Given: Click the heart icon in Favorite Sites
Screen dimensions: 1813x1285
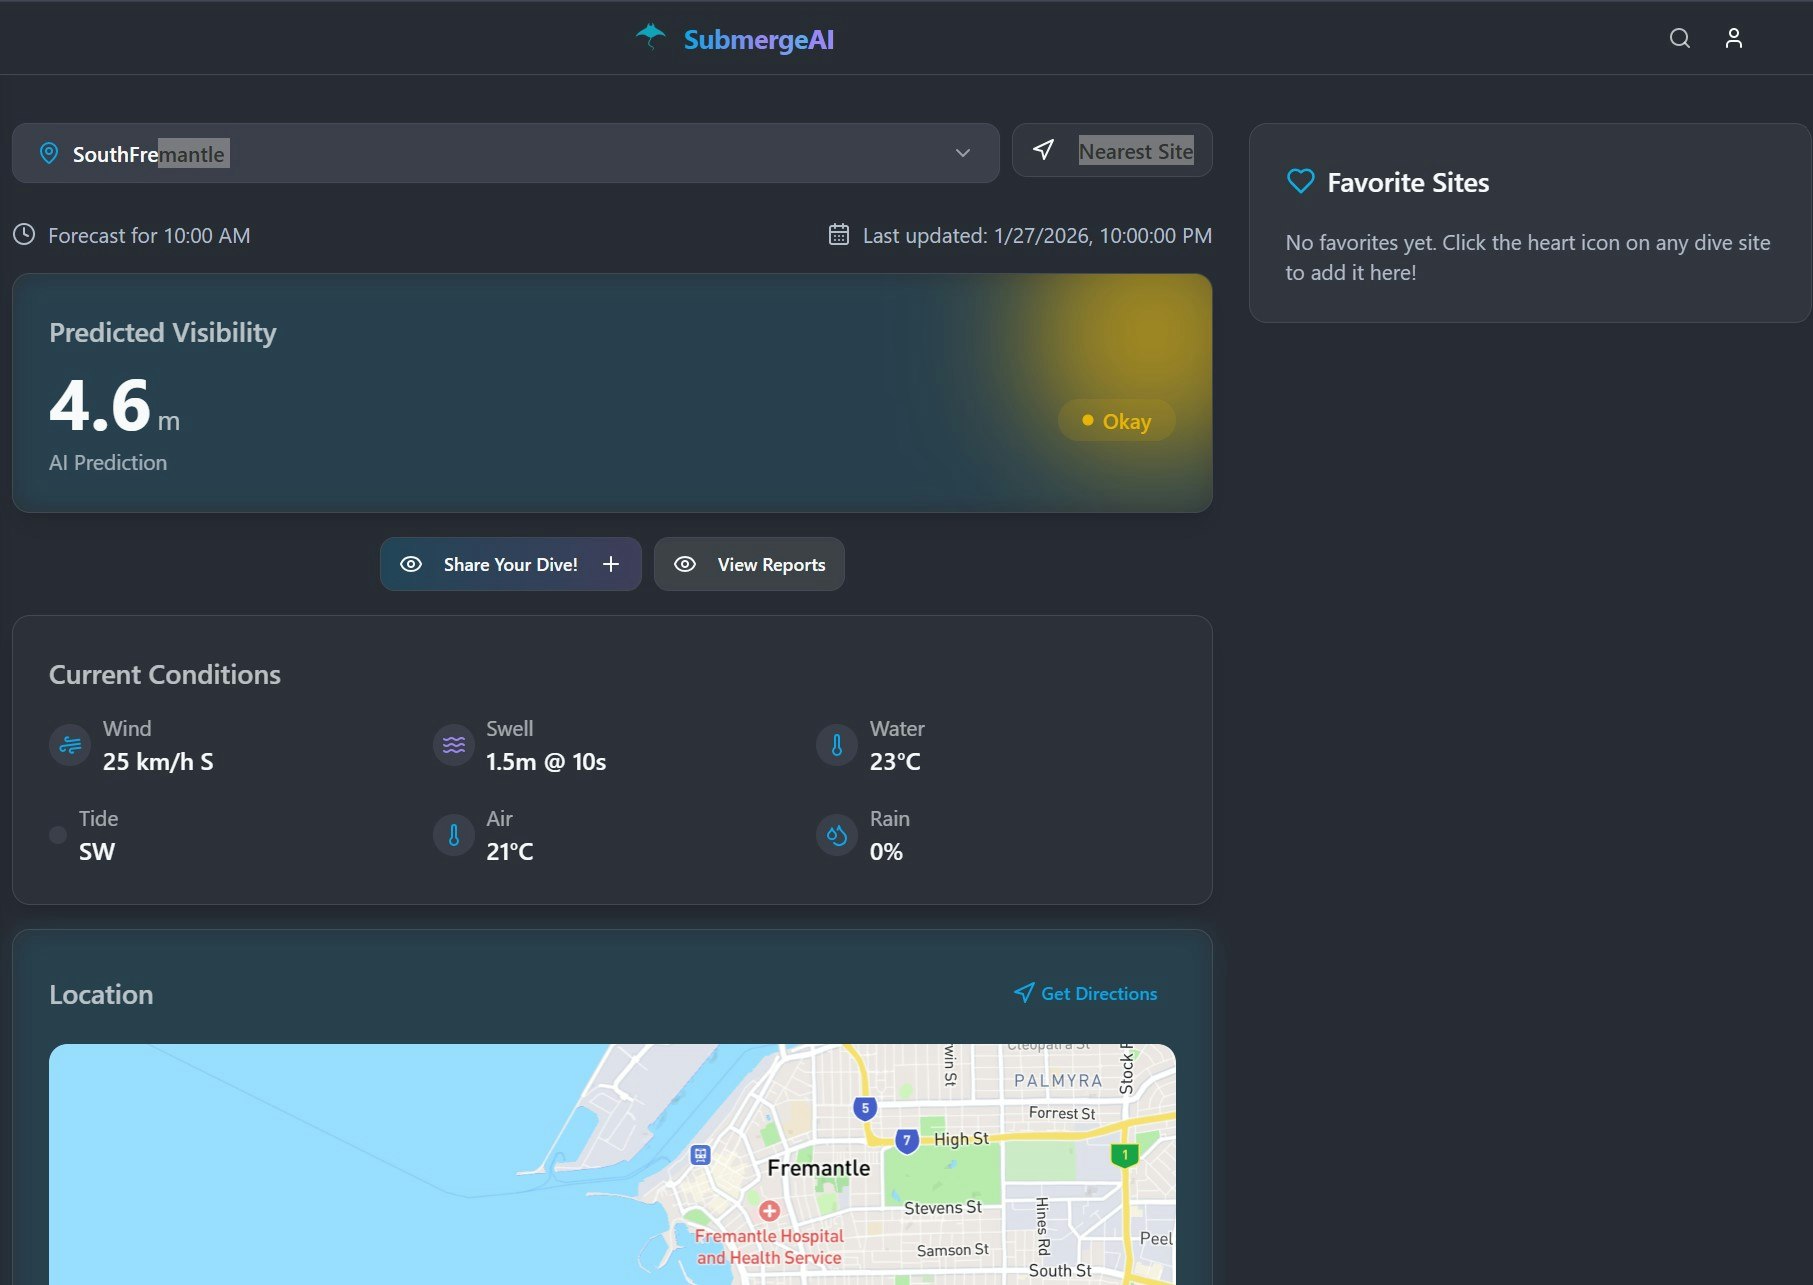Looking at the screenshot, I should coord(1299,181).
